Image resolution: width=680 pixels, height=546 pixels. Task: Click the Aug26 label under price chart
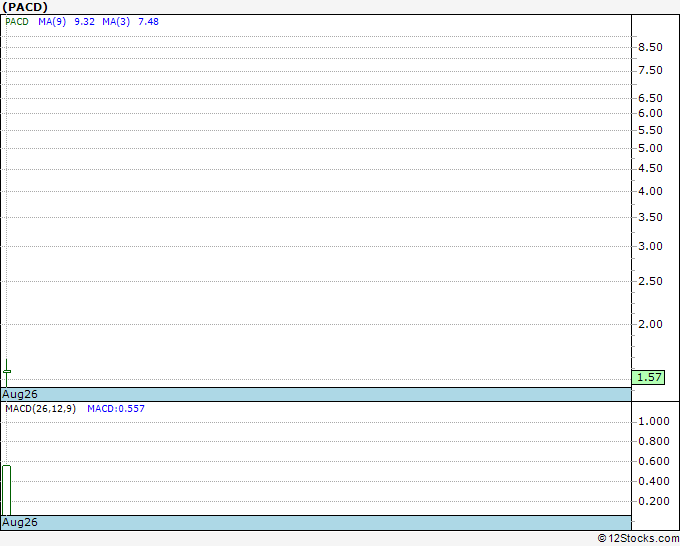pos(20,394)
